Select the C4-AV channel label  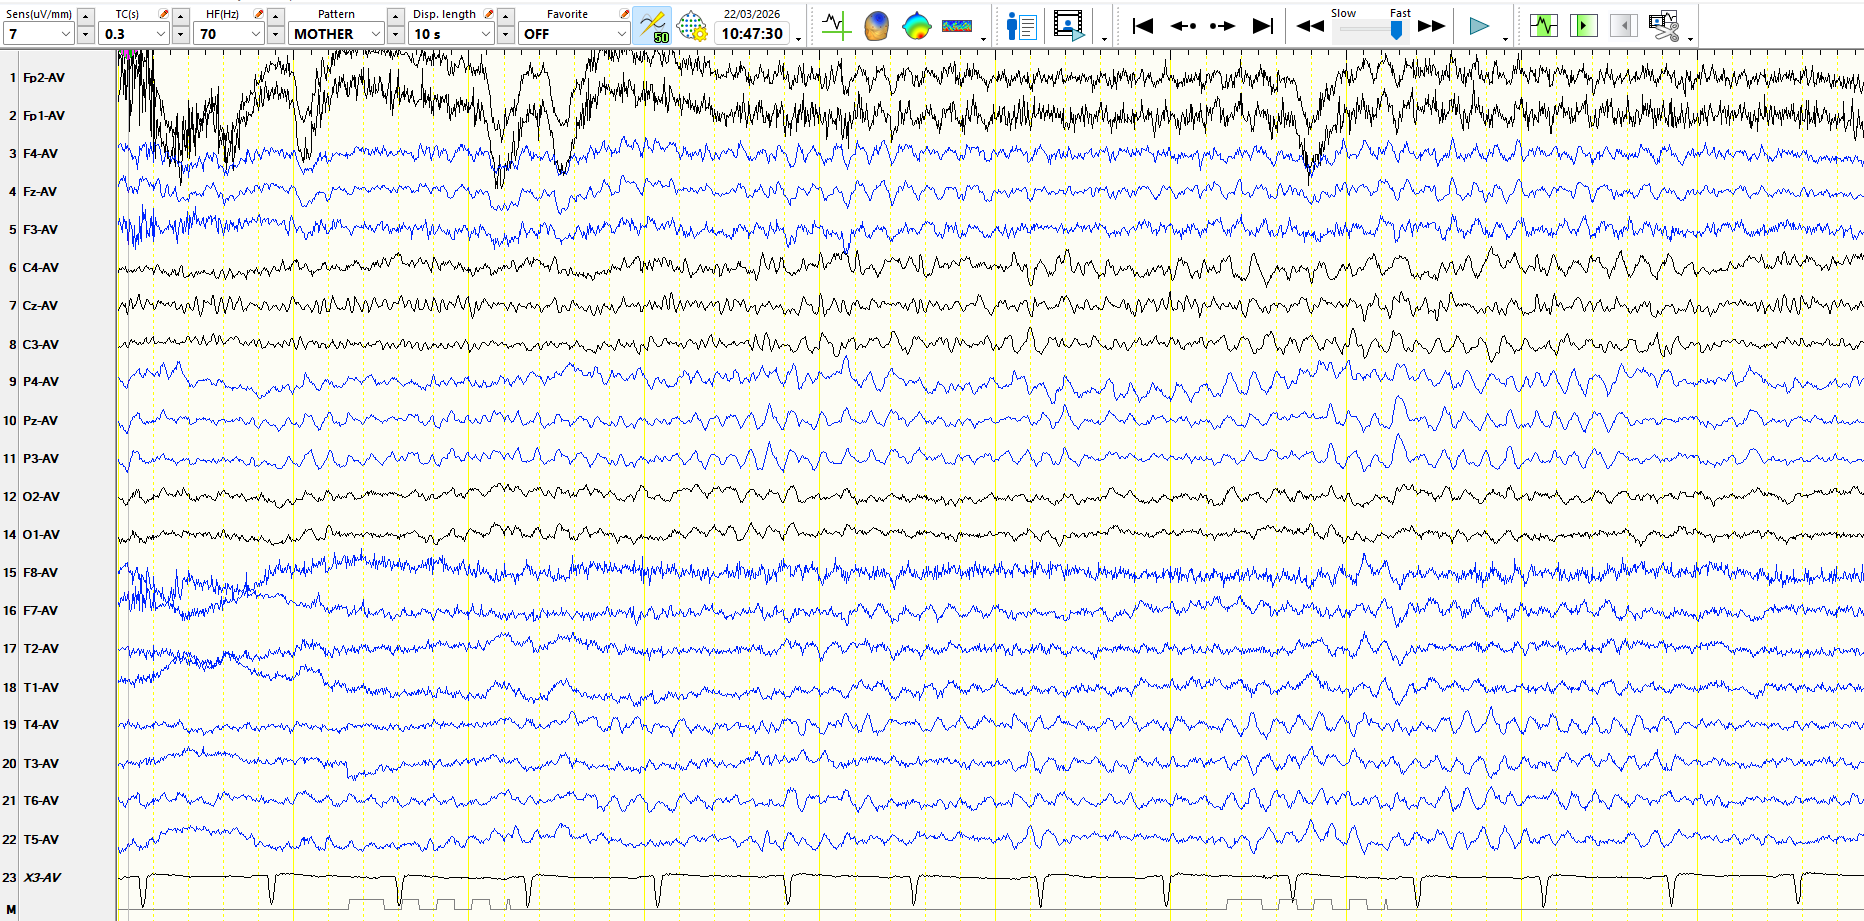41,268
